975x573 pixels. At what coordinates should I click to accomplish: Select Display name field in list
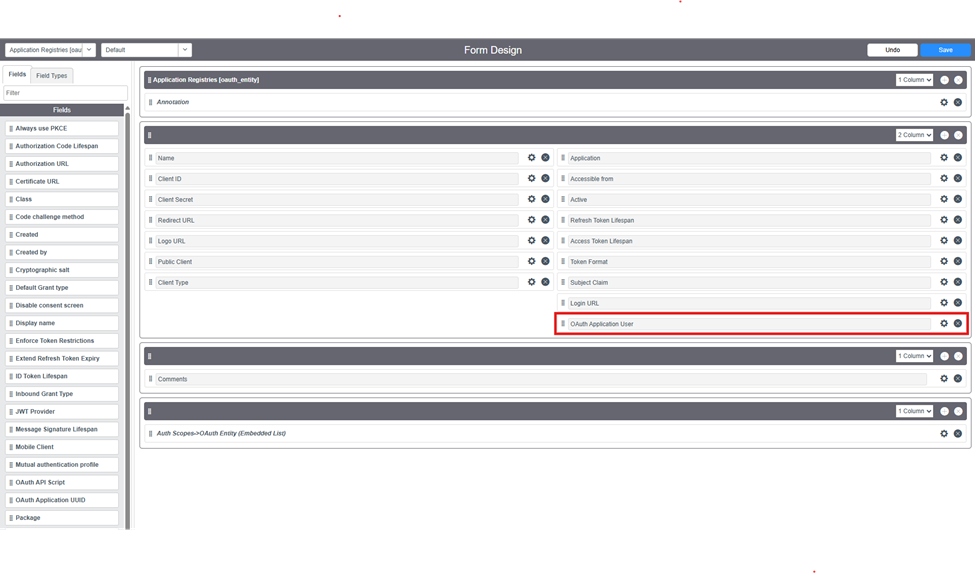pyautogui.click(x=62, y=323)
